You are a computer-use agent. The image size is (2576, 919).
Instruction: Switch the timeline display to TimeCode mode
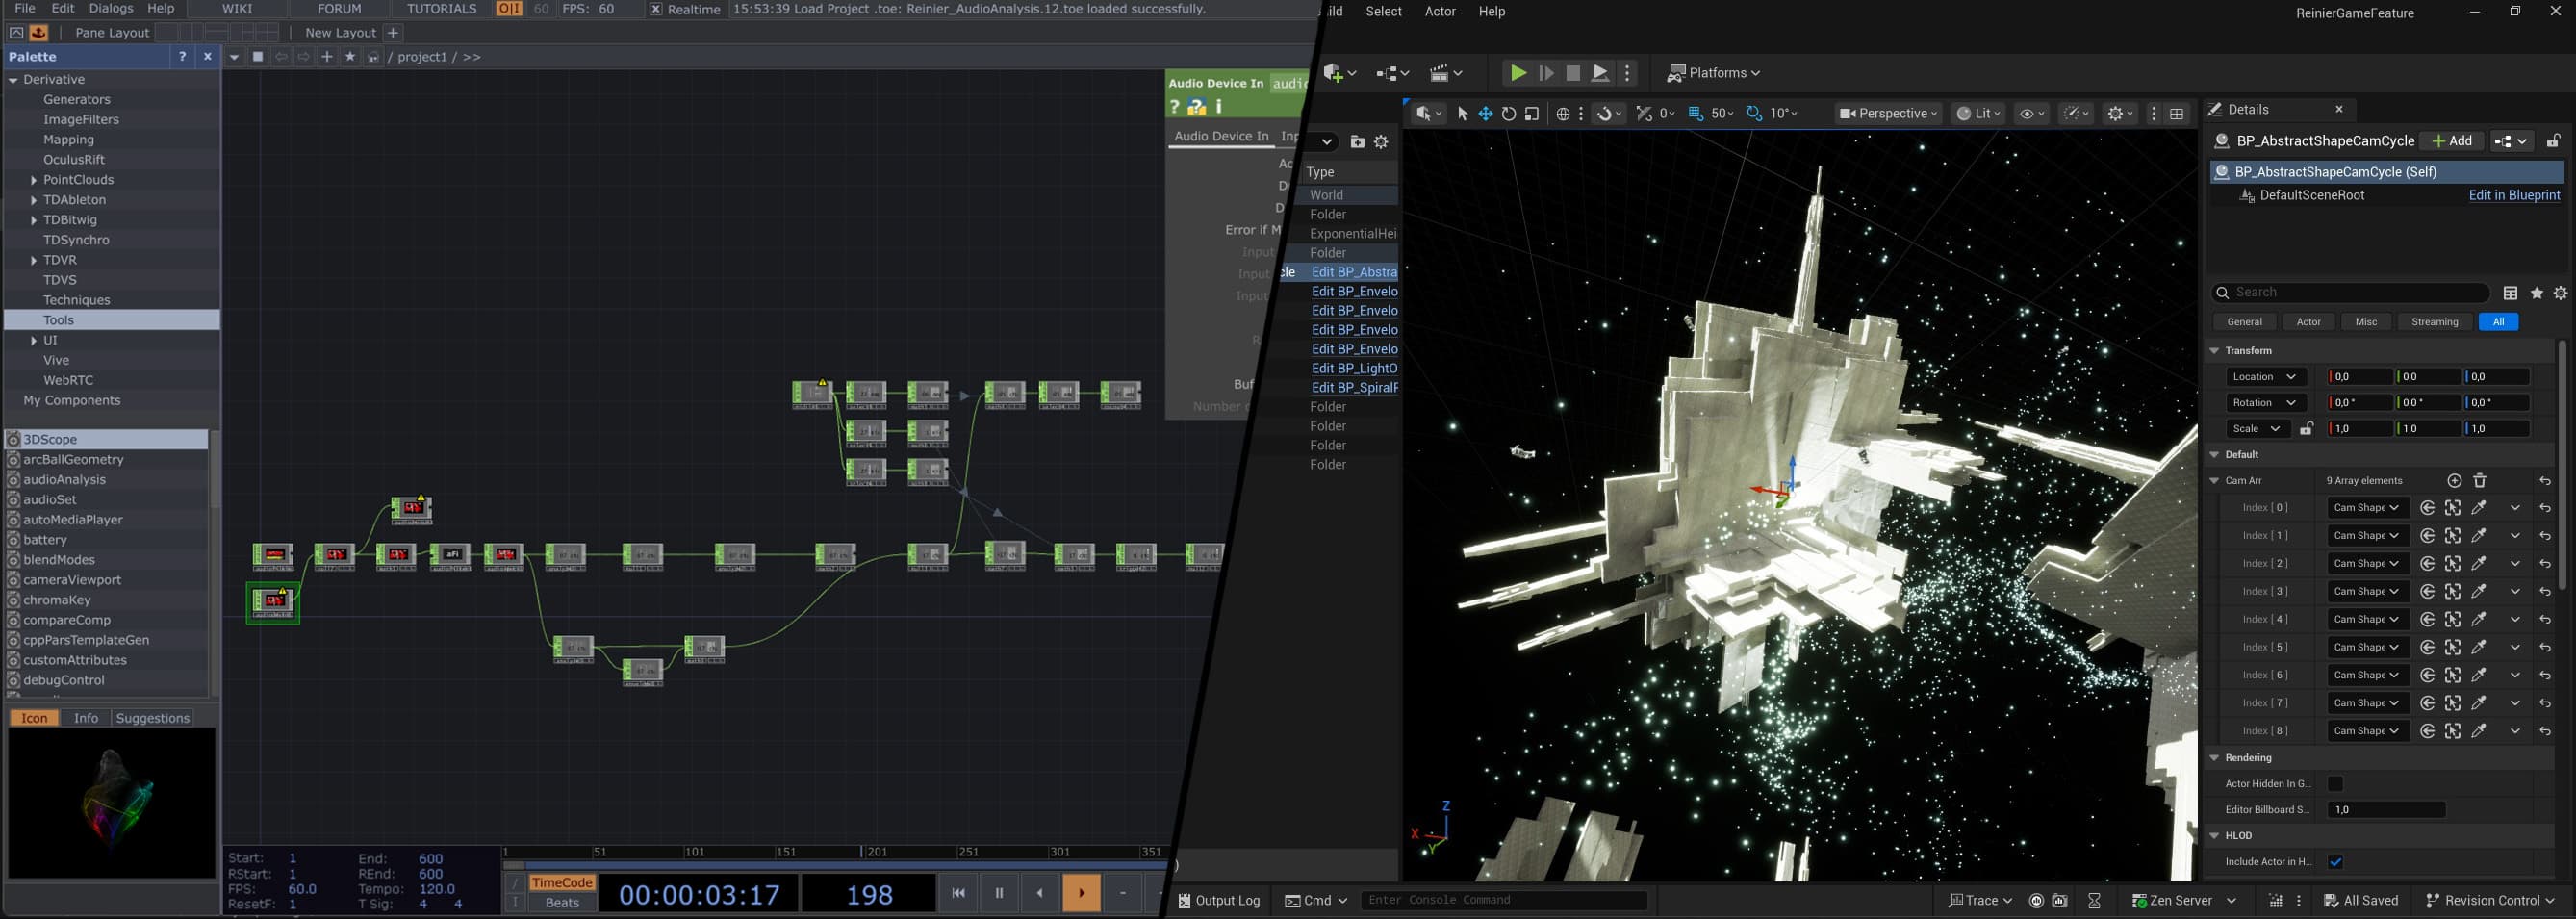point(562,883)
